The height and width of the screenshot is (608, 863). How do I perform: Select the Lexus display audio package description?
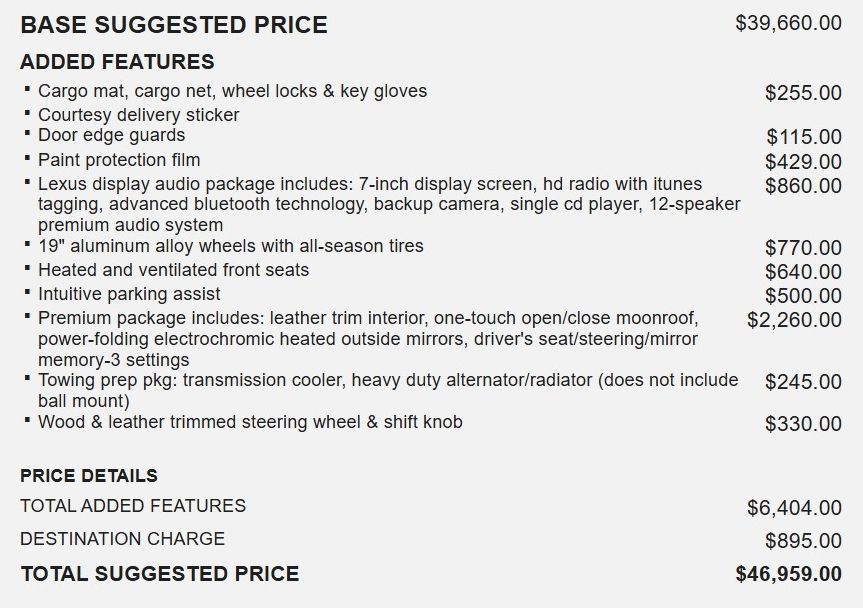point(389,204)
